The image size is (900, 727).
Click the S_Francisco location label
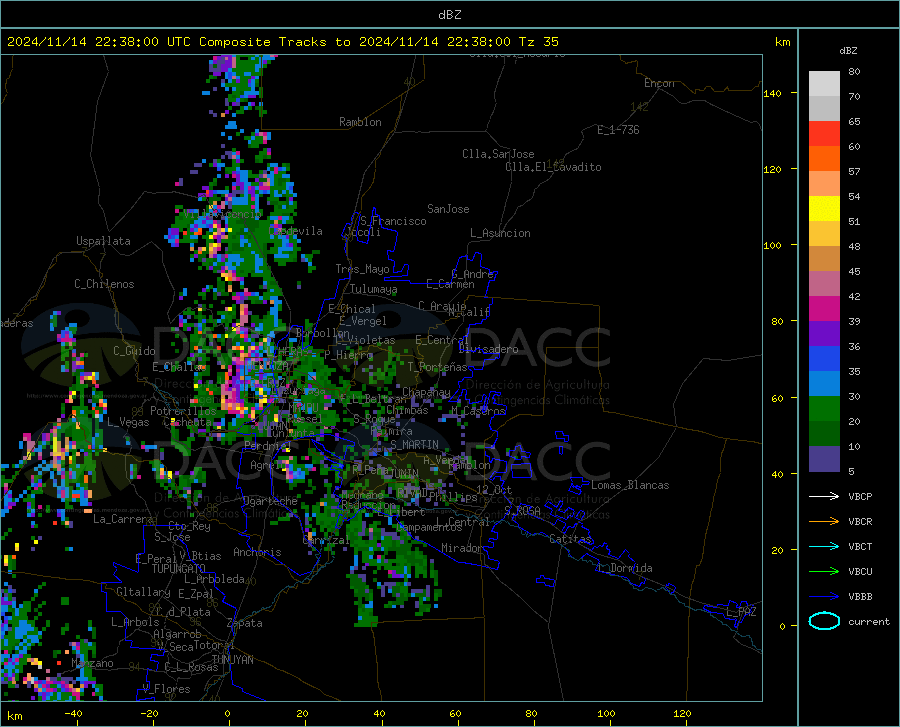point(393,221)
